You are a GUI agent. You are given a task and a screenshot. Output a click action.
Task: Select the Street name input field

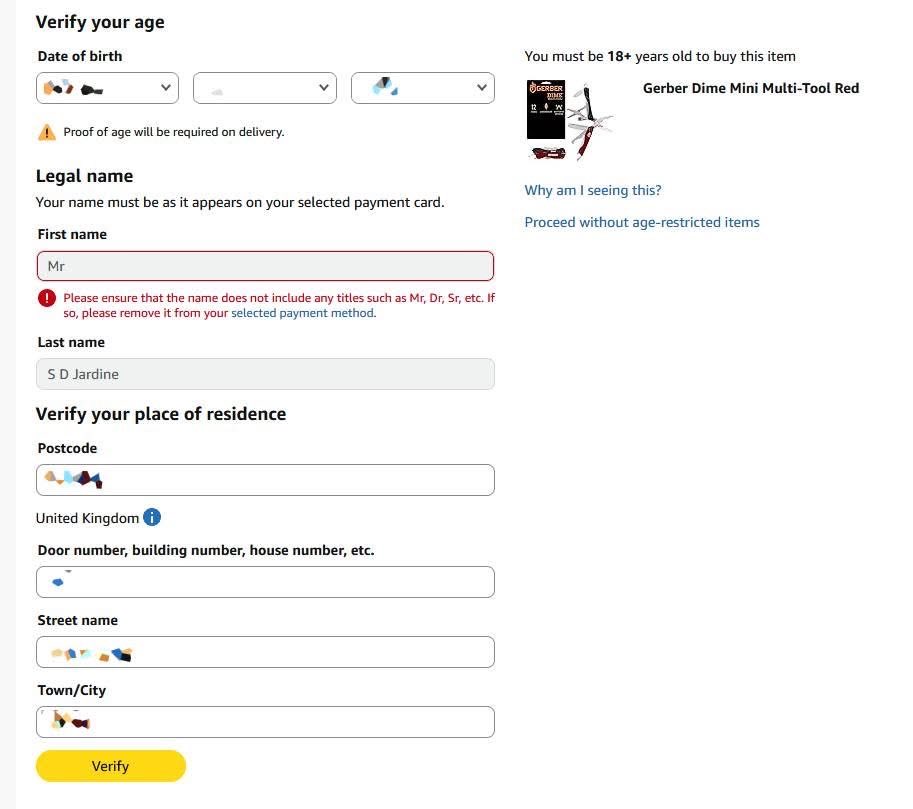(x=265, y=652)
